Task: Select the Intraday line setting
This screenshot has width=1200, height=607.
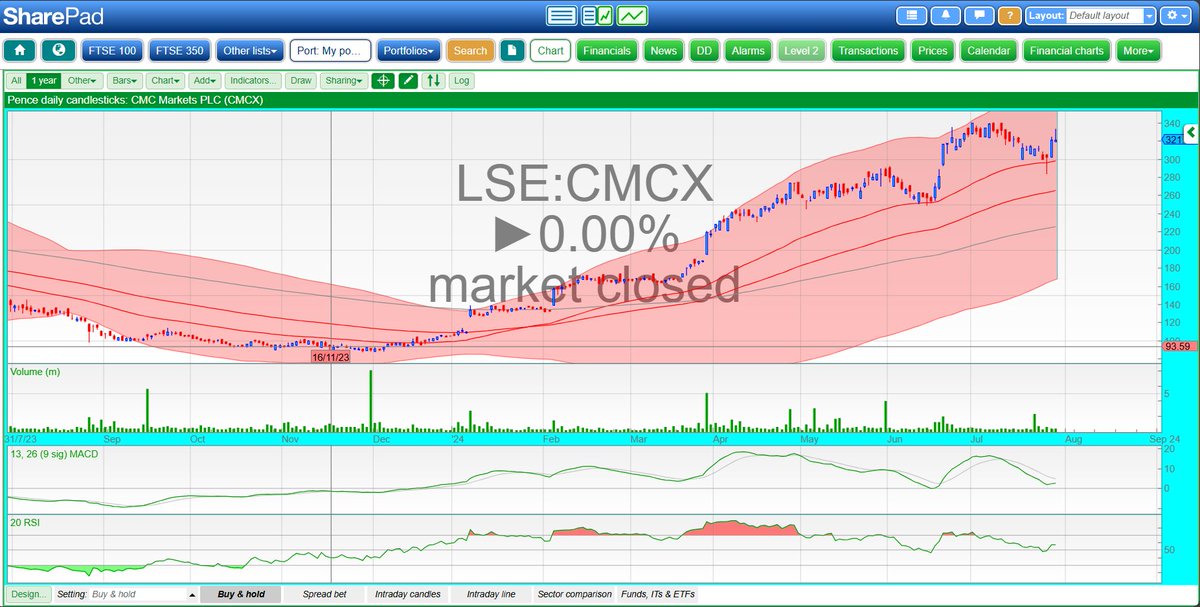Action: pyautogui.click(x=491, y=594)
